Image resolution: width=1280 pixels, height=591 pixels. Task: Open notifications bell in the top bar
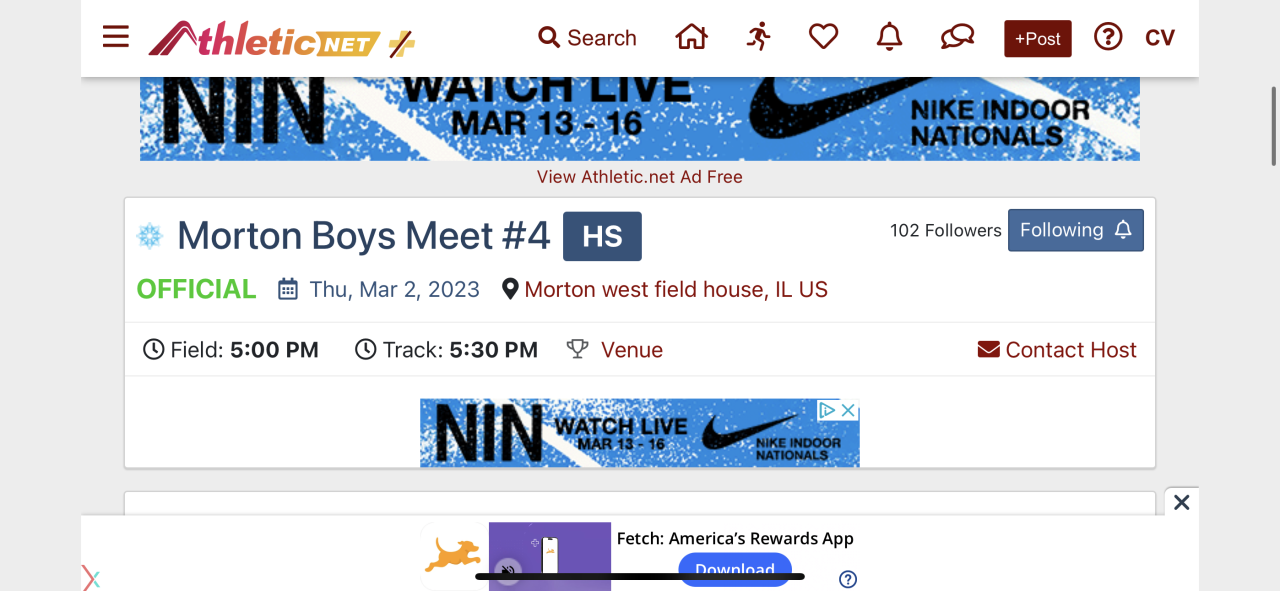[889, 38]
